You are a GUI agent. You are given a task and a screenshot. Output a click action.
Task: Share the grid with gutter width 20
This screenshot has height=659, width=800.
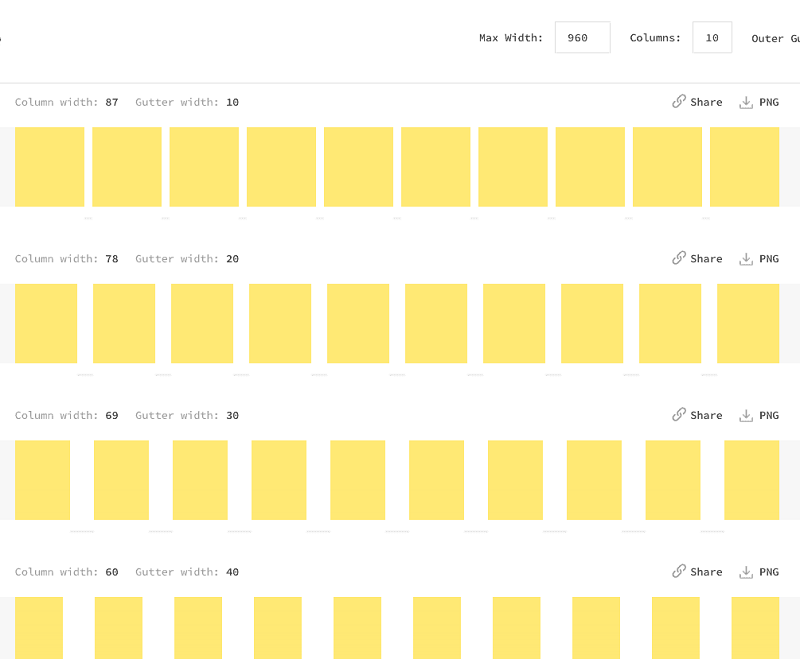(697, 259)
